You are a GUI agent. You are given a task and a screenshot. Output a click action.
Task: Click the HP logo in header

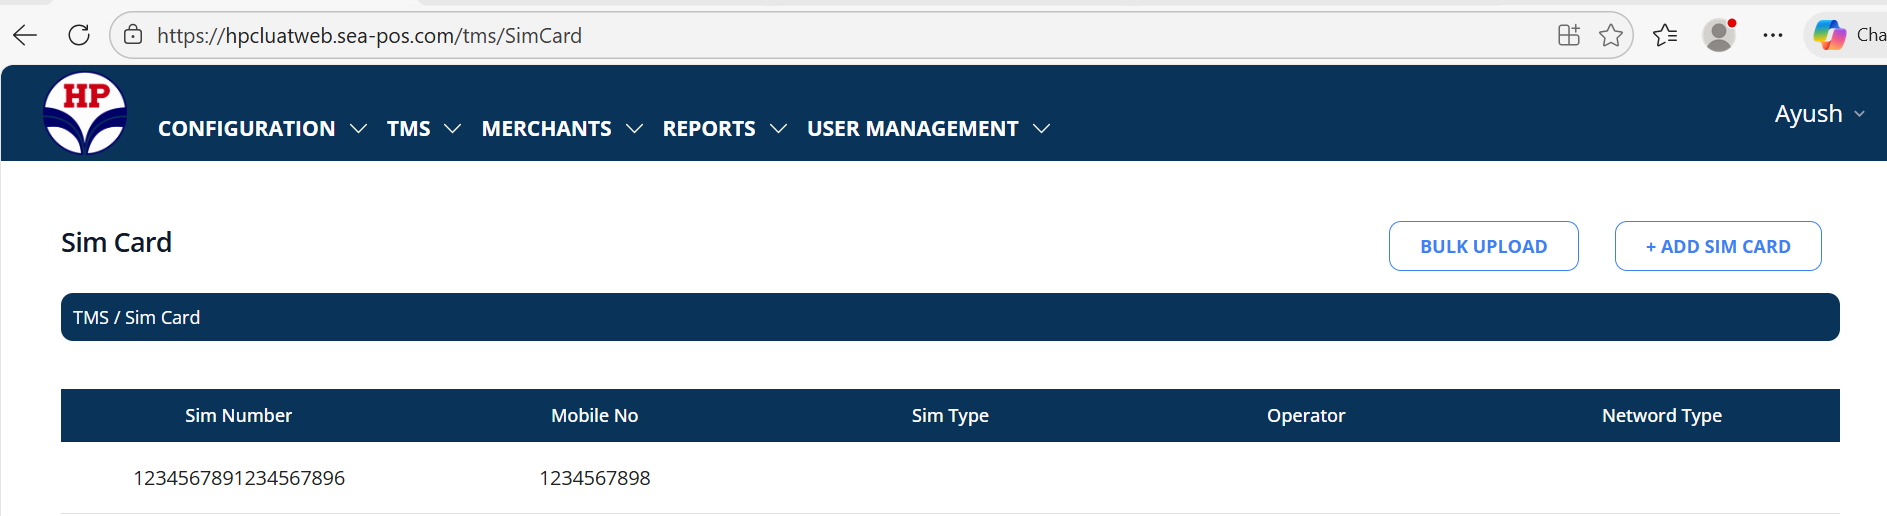85,113
